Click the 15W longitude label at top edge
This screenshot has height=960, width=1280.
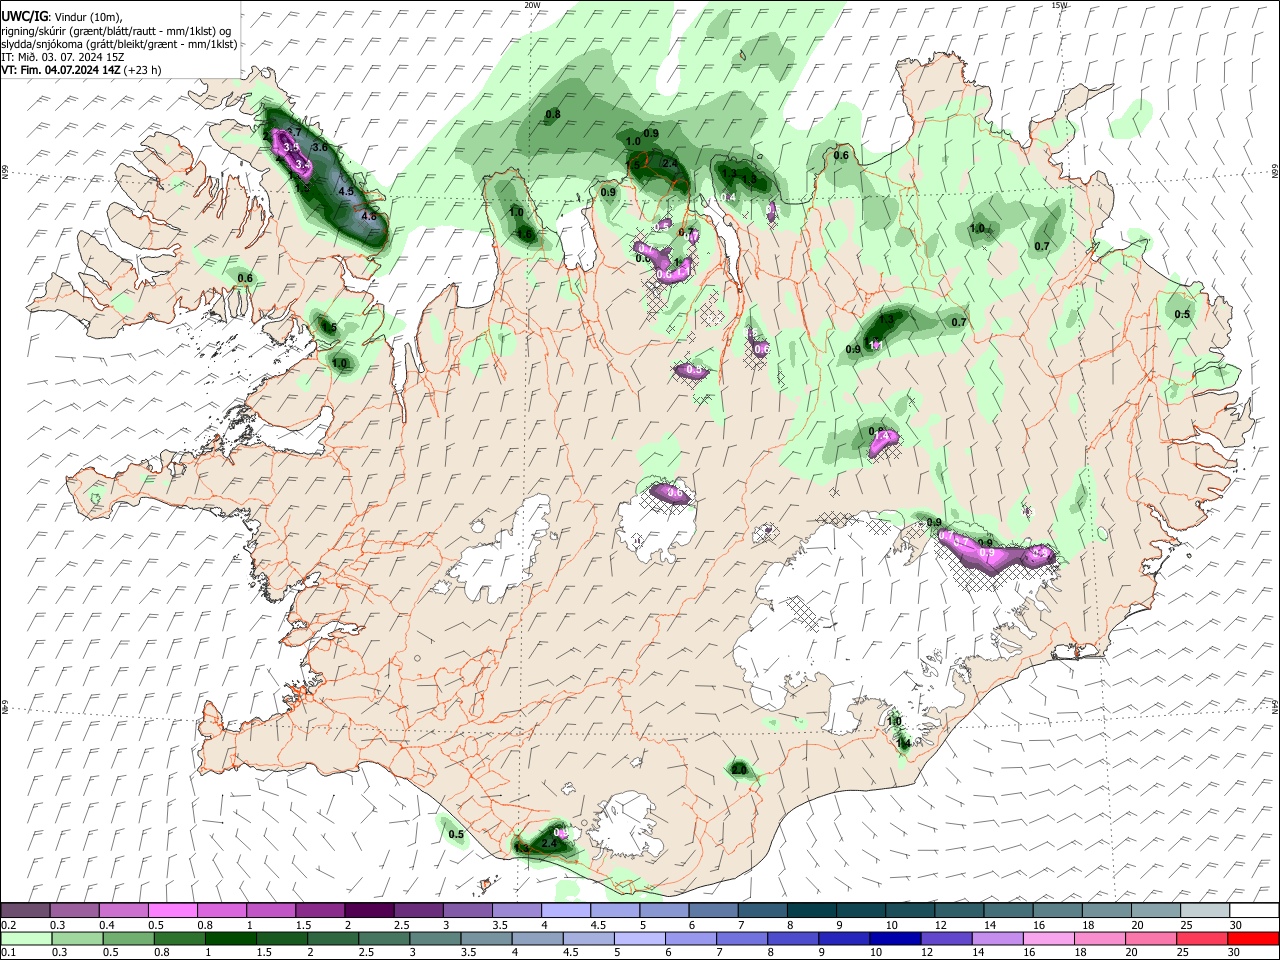[x=1060, y=5]
